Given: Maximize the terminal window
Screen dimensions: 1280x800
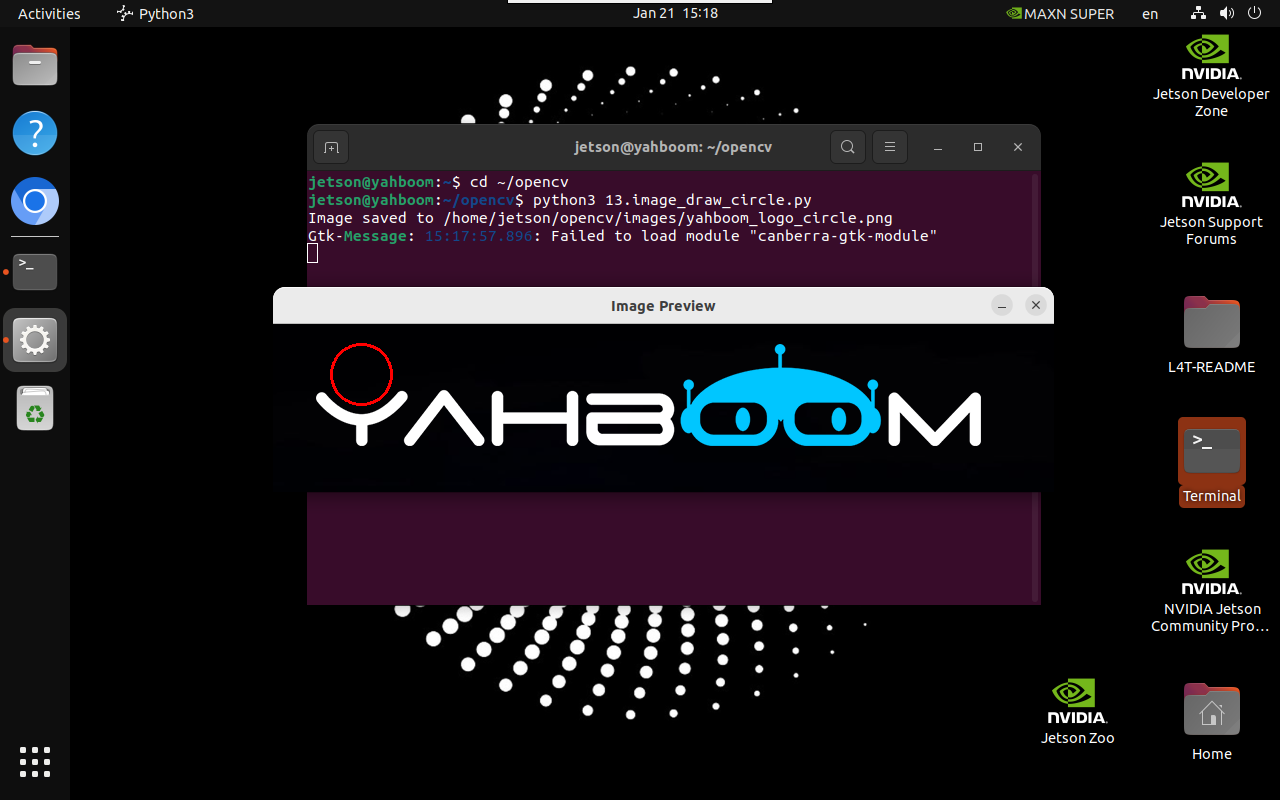Looking at the screenshot, I should [978, 147].
